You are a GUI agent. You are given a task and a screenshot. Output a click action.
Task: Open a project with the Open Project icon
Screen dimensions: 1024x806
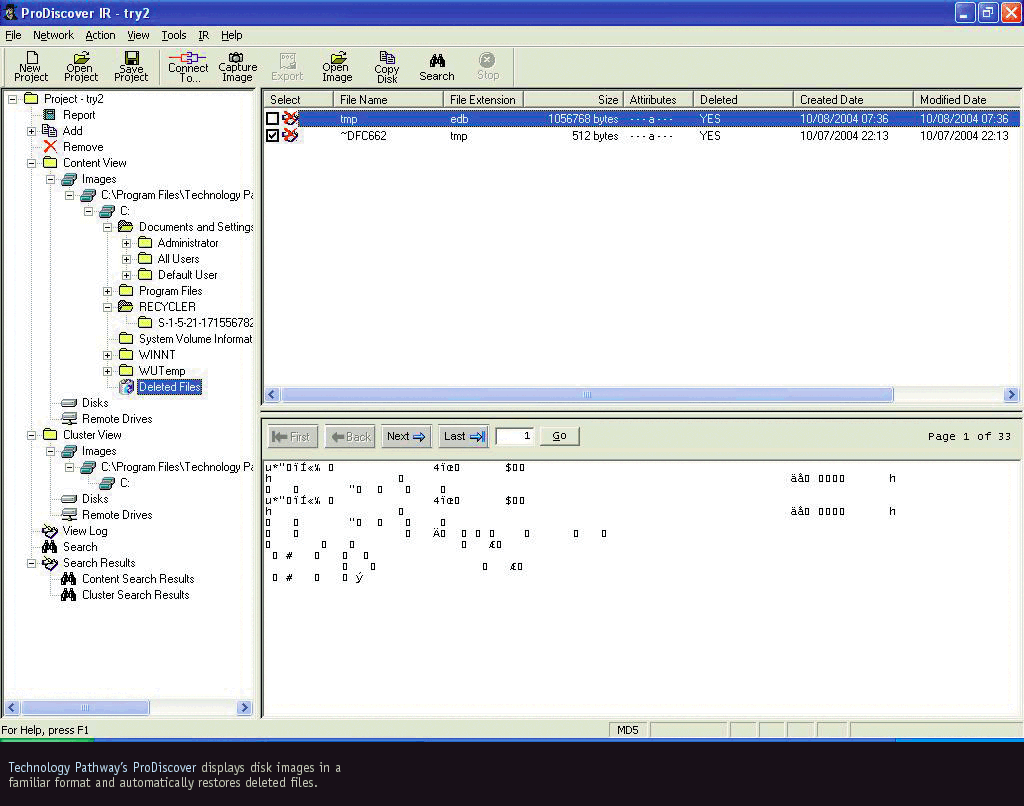click(x=81, y=67)
